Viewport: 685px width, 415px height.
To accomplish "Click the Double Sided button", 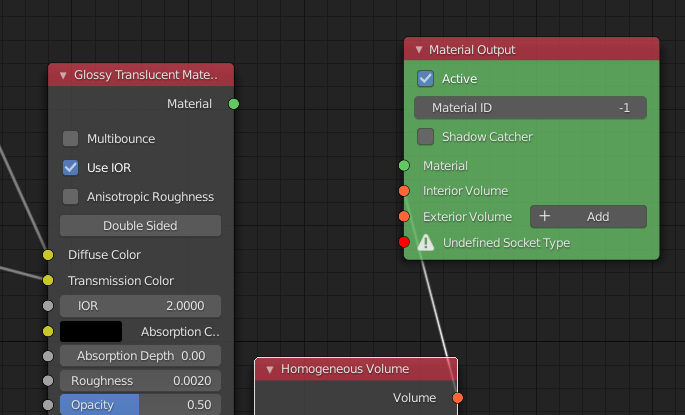I will pos(140,226).
